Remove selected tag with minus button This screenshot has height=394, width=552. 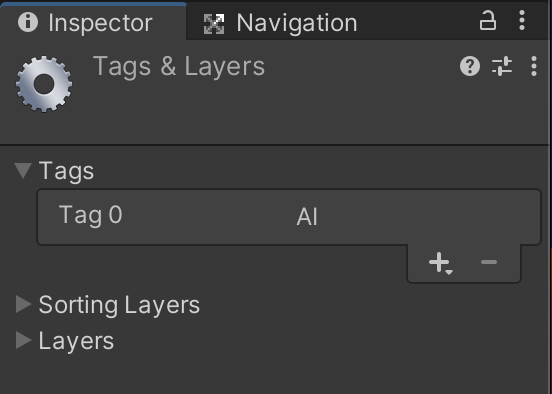coord(489,262)
